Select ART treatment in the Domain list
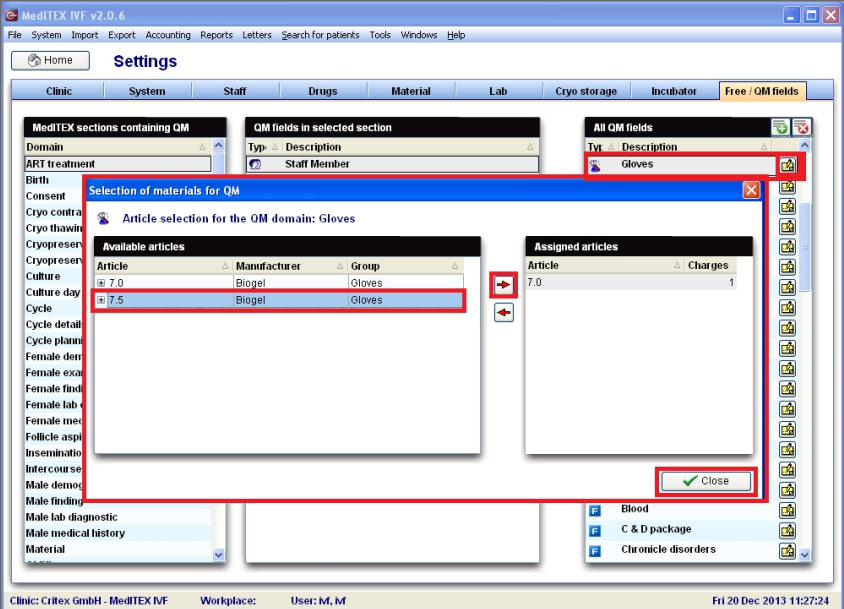This screenshot has height=609, width=844. [x=118, y=164]
